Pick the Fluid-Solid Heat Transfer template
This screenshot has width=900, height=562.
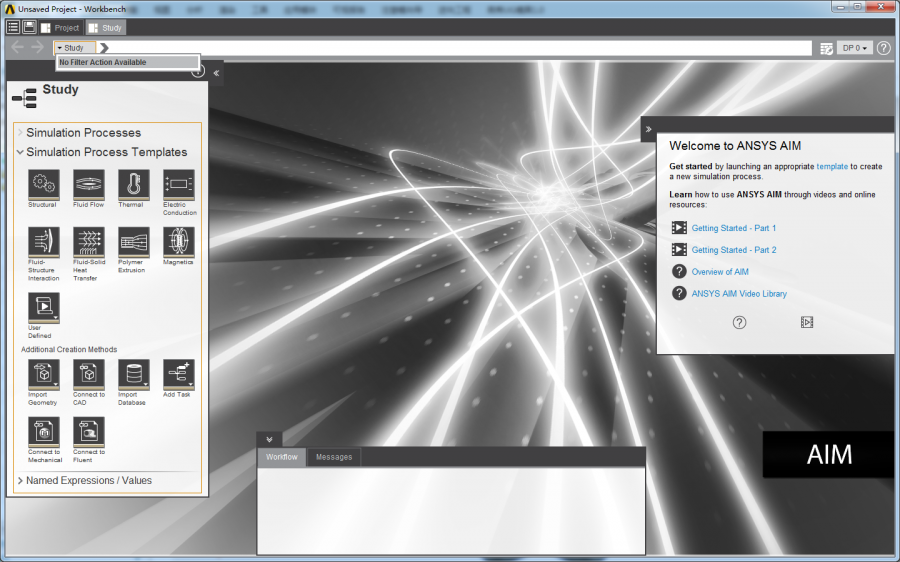(x=88, y=242)
